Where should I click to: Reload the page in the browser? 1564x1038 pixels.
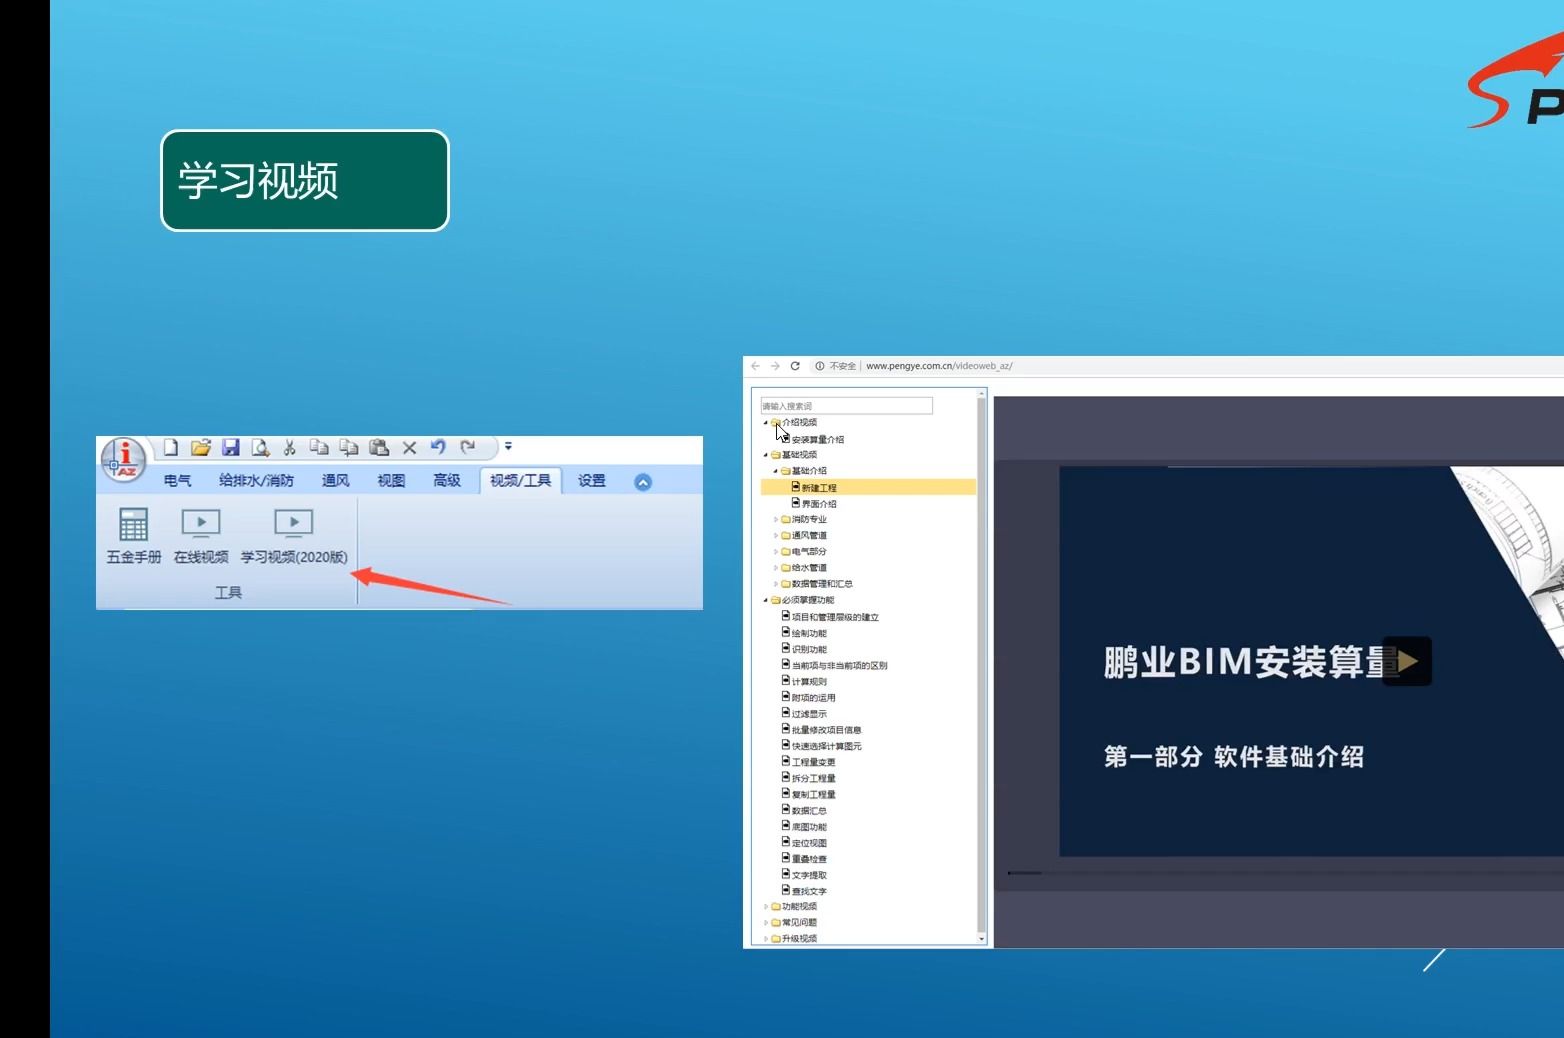(795, 366)
